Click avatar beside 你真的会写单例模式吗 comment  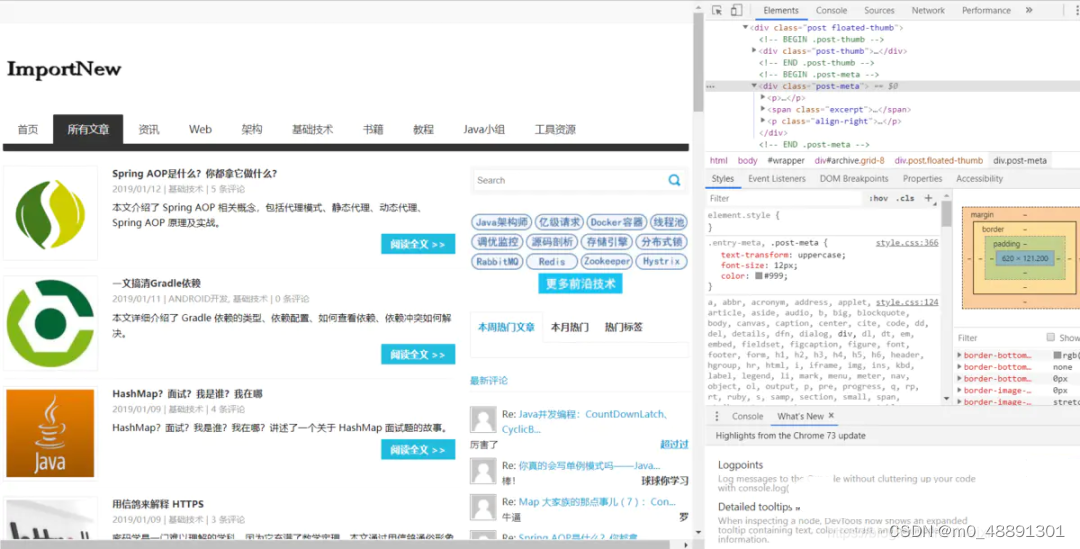coord(483,471)
